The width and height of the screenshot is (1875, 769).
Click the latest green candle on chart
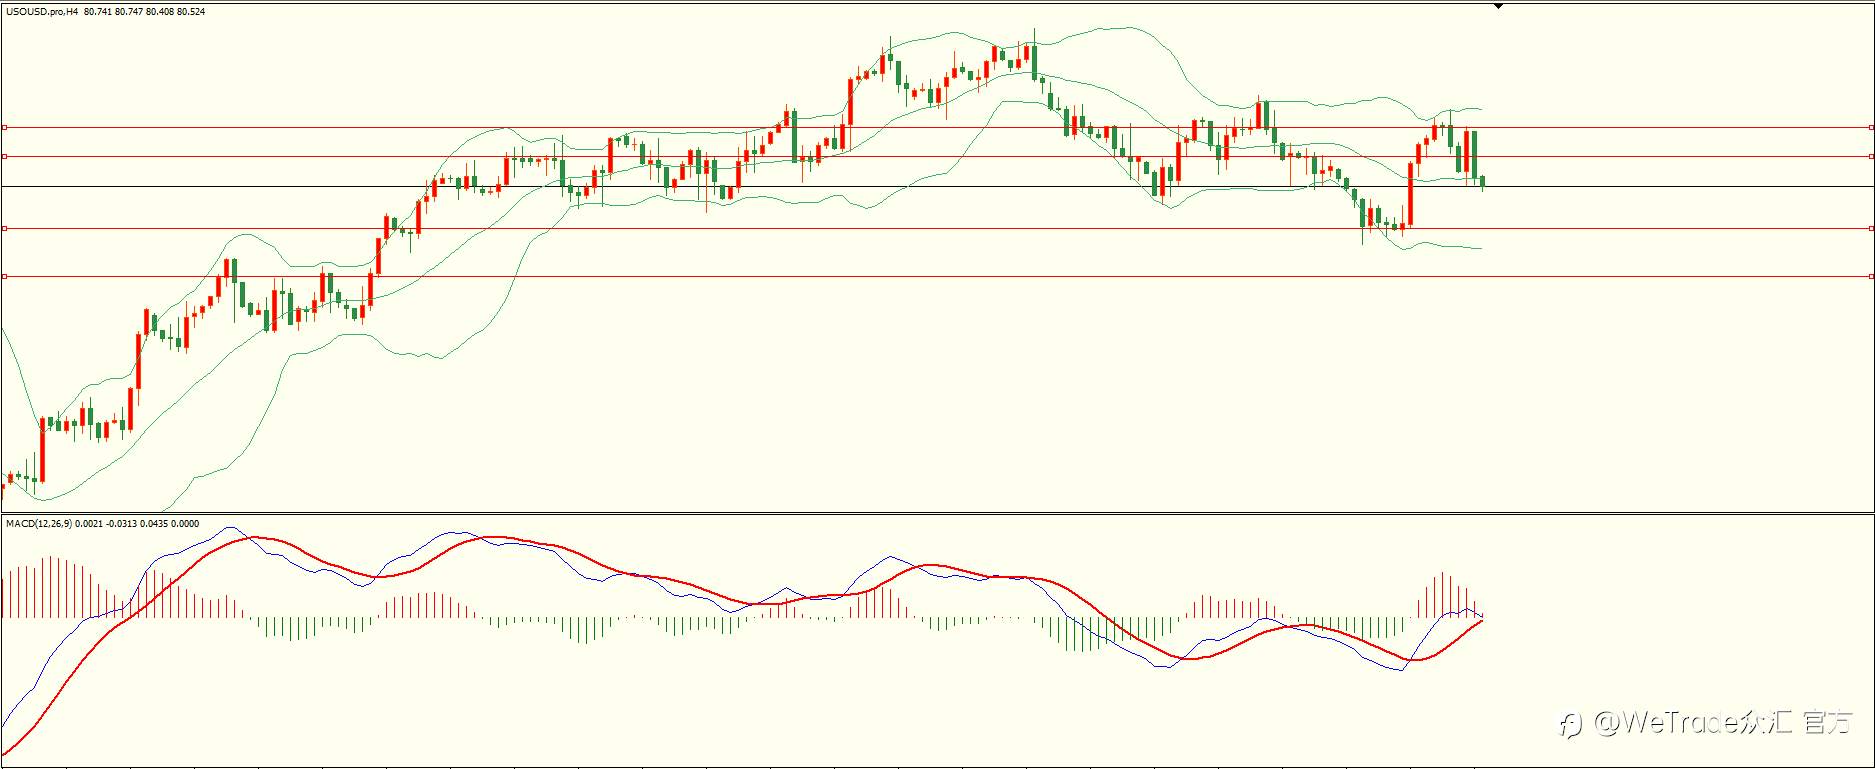(1482, 181)
